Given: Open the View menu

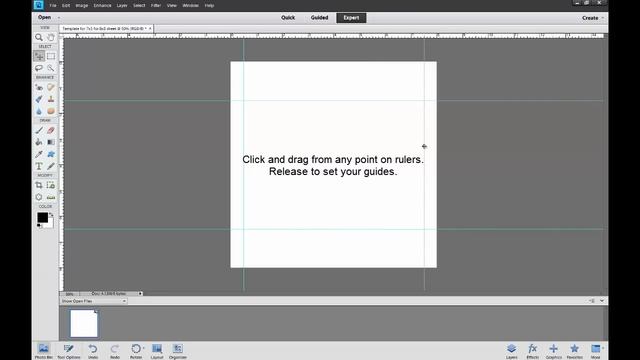Looking at the screenshot, I should pos(172,6).
